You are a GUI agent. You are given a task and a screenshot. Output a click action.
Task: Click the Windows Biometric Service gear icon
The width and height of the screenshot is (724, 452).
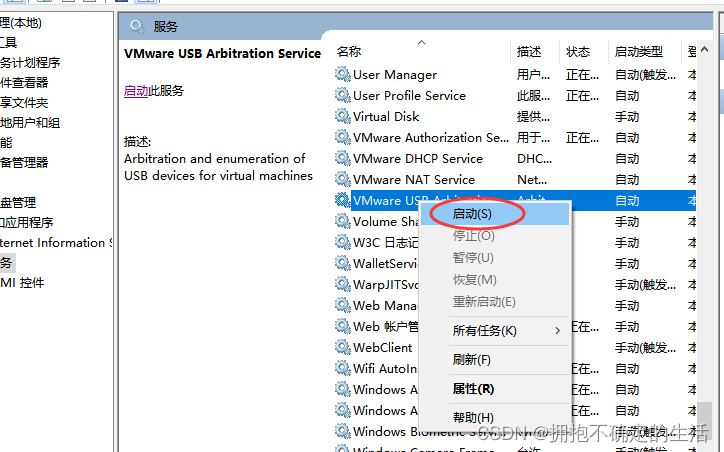pos(343,431)
